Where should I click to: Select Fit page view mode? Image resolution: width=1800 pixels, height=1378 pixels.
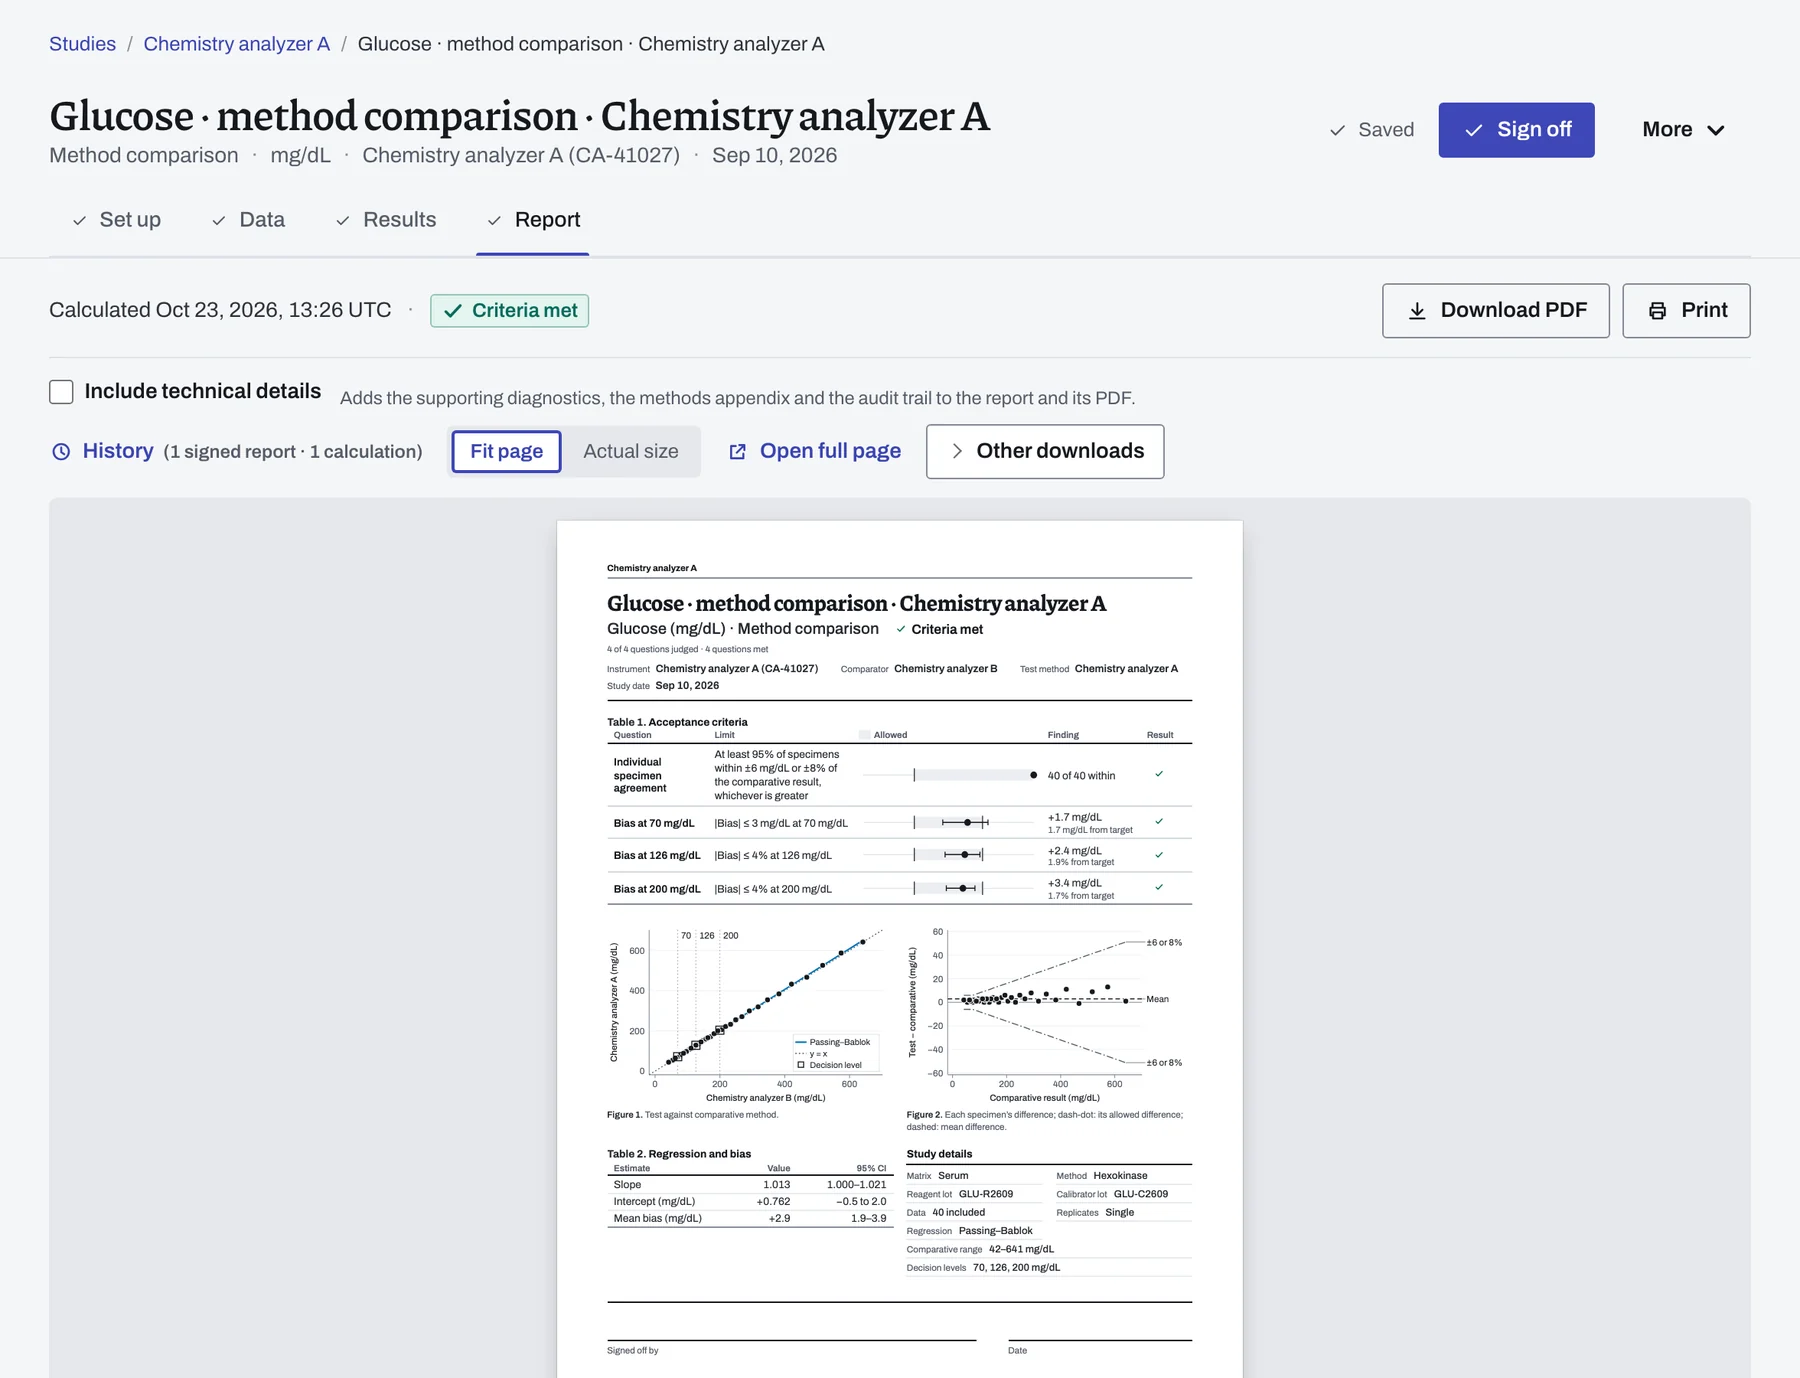[x=506, y=451]
